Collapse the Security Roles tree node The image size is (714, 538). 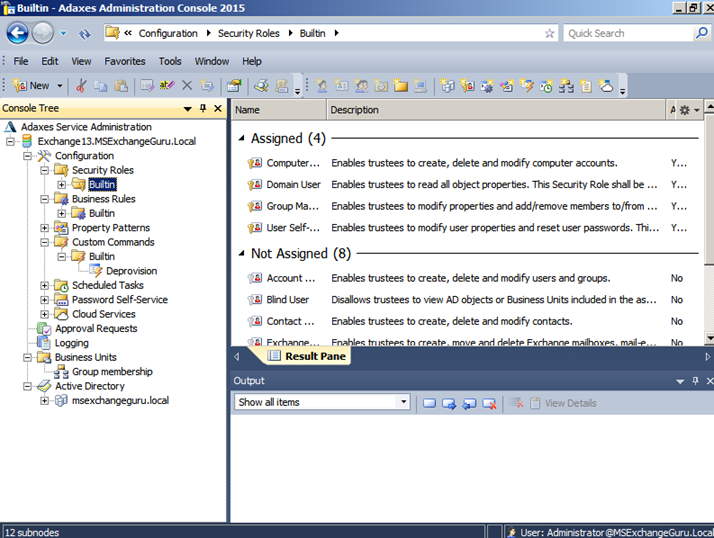tap(44, 170)
